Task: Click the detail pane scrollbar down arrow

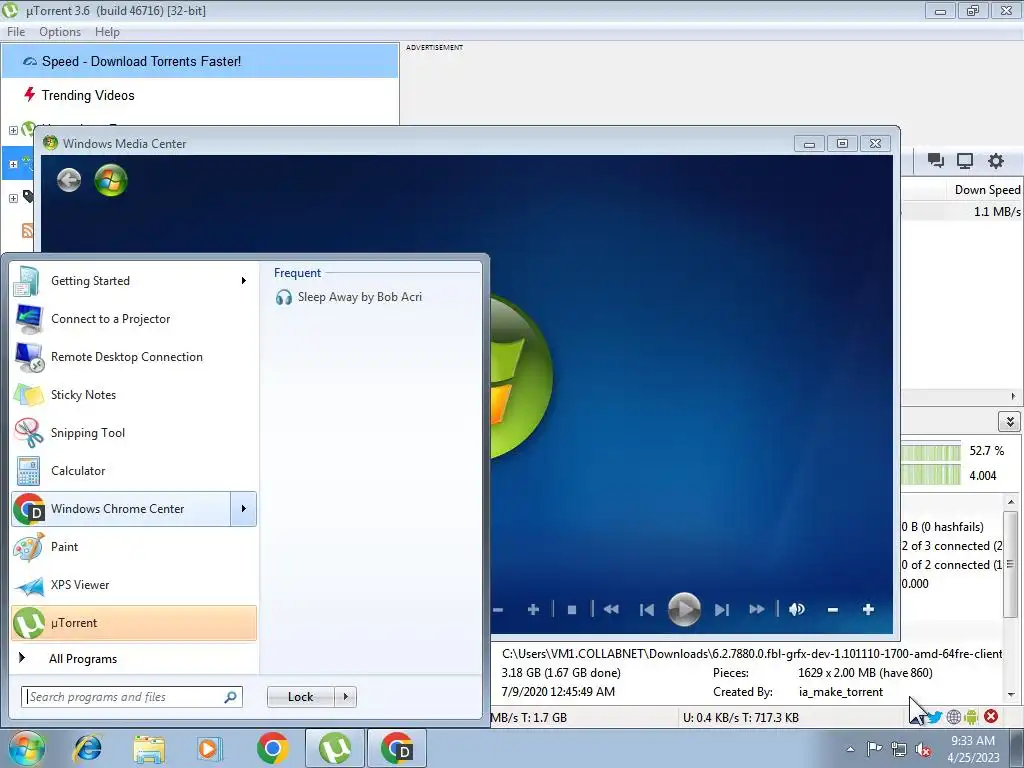Action: 1011,695
